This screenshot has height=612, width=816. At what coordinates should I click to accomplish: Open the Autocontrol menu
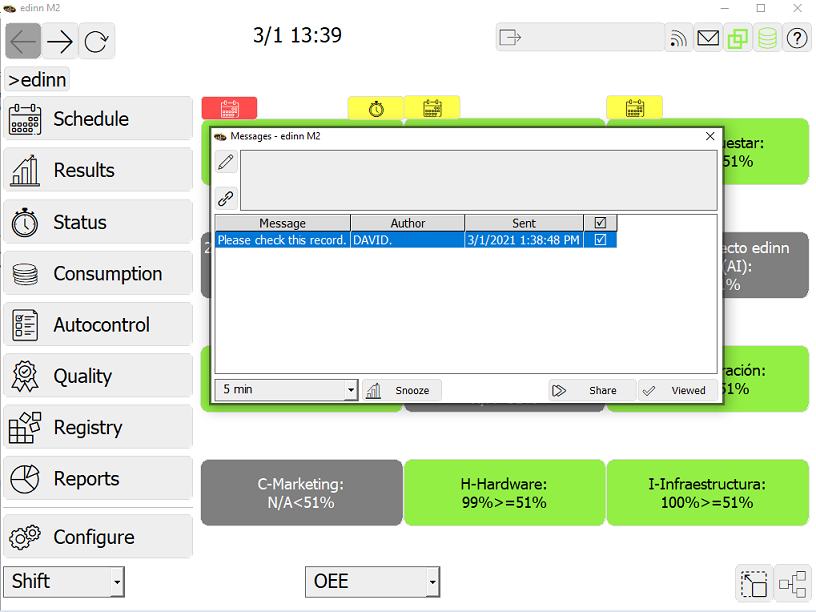pos(98,325)
